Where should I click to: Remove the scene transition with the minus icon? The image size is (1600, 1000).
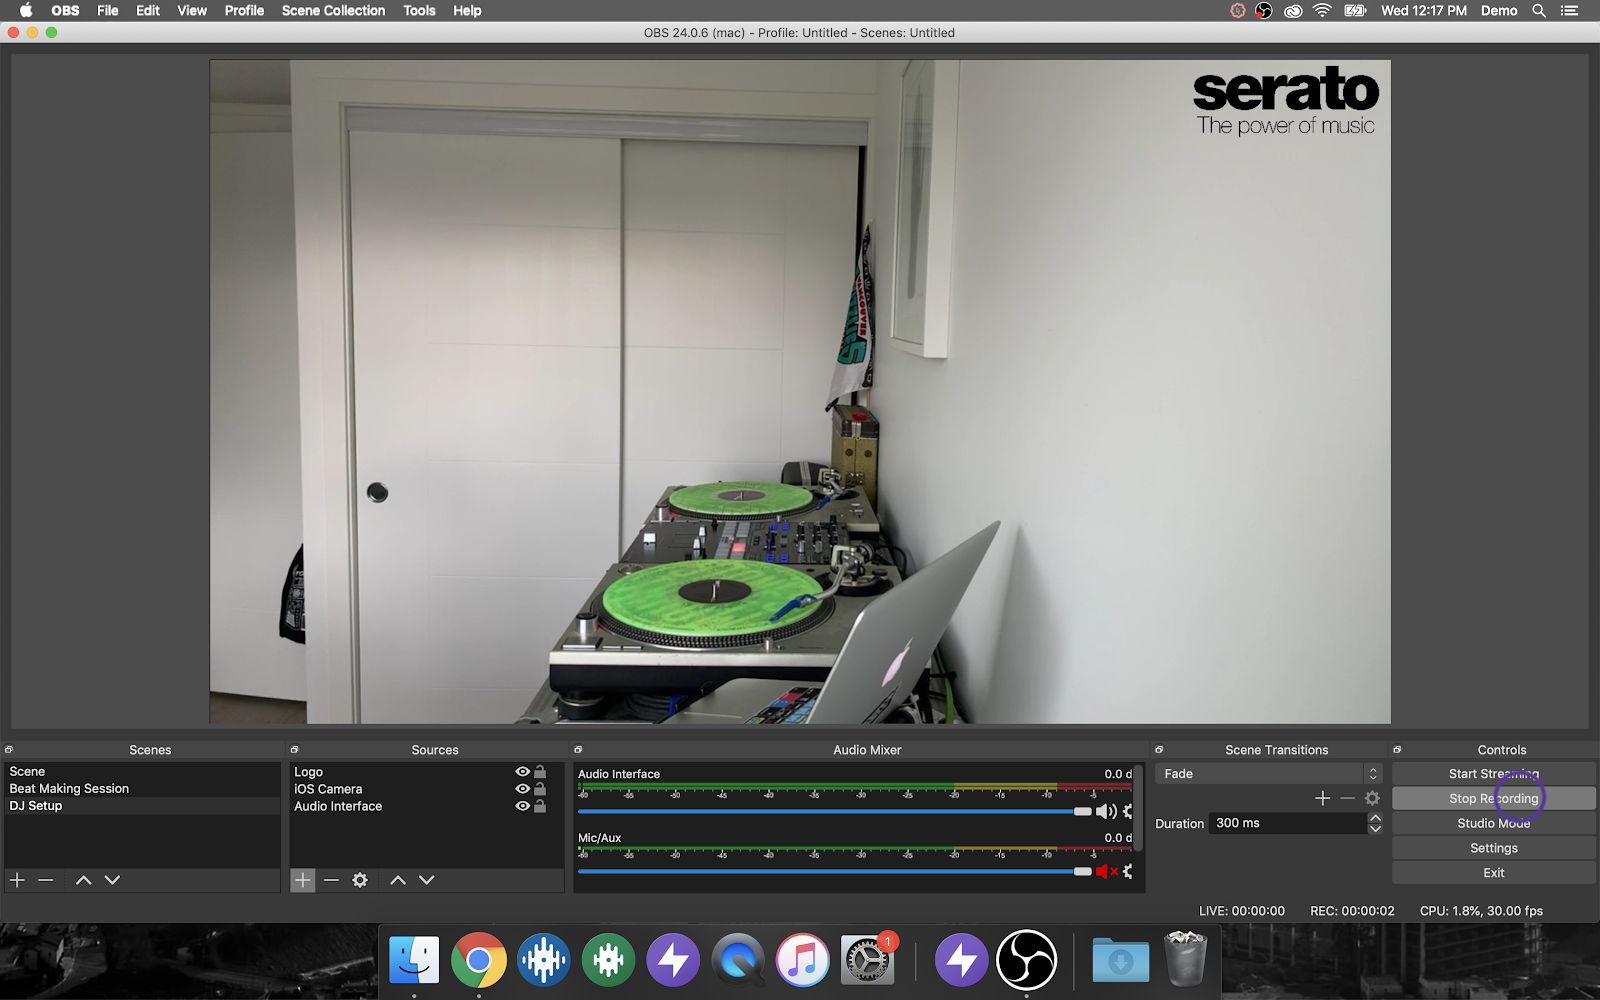pyautogui.click(x=1347, y=798)
